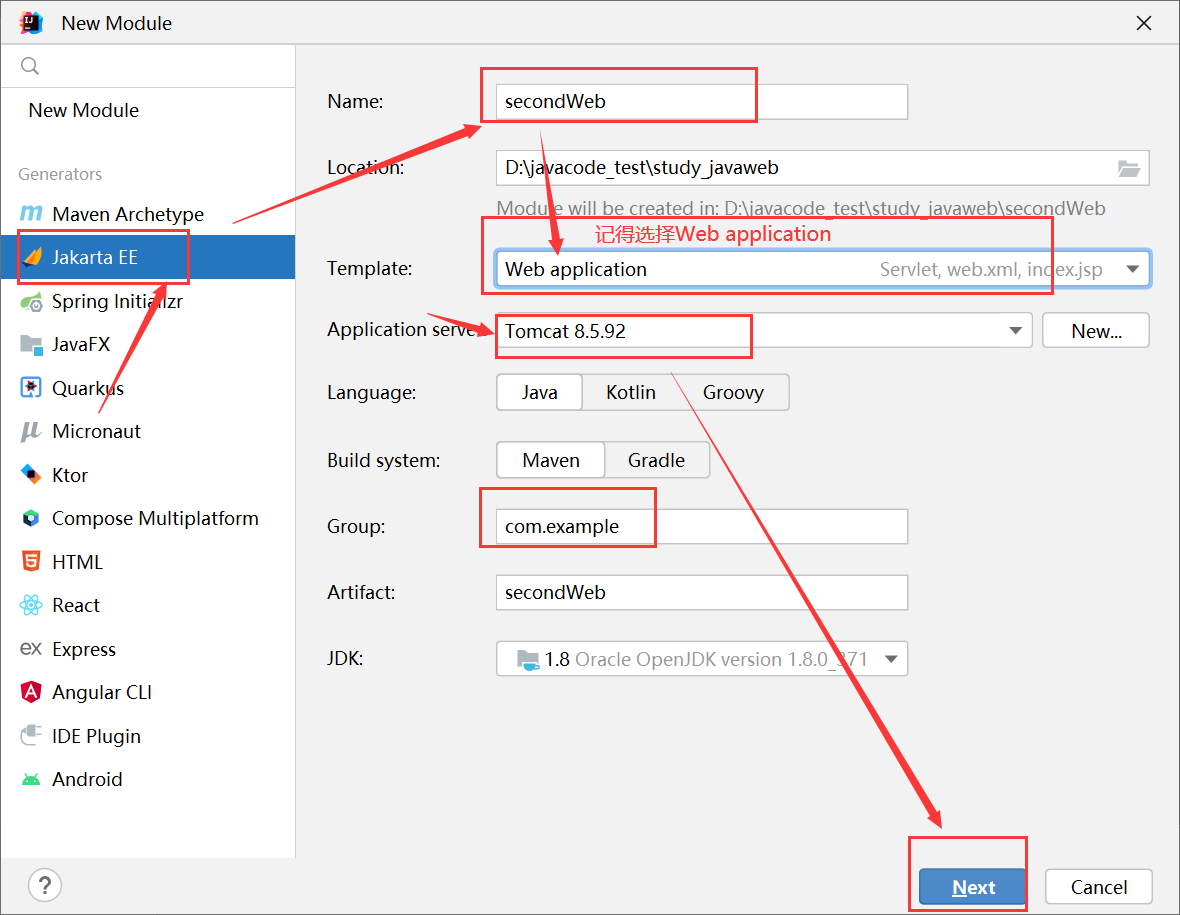Close the New Module dialog

coord(1144,23)
